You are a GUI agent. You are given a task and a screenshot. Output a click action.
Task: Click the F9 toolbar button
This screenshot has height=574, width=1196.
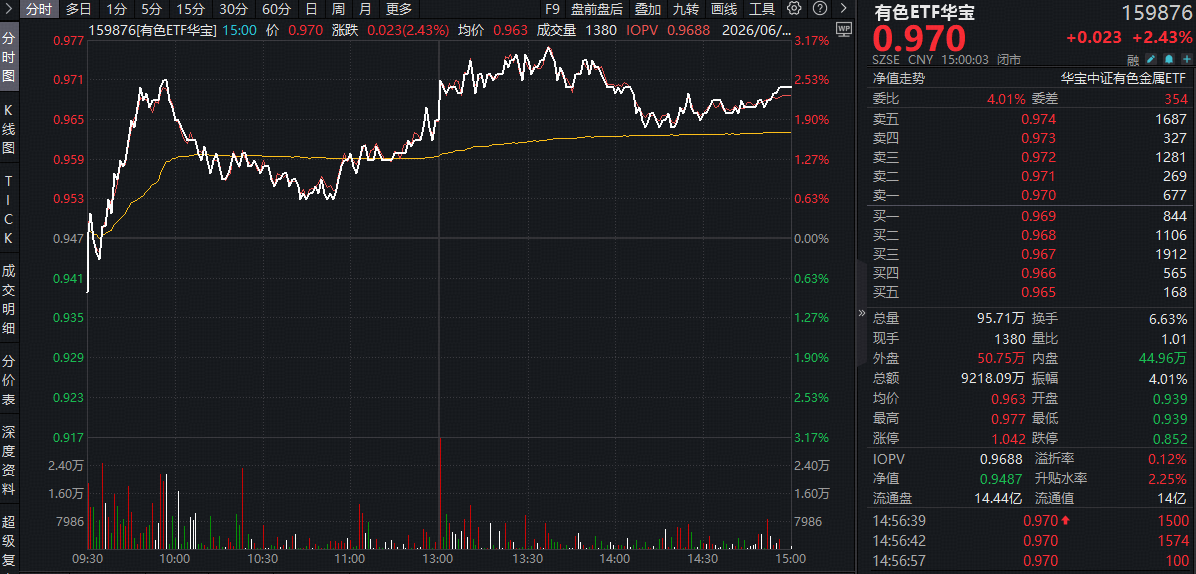point(552,9)
